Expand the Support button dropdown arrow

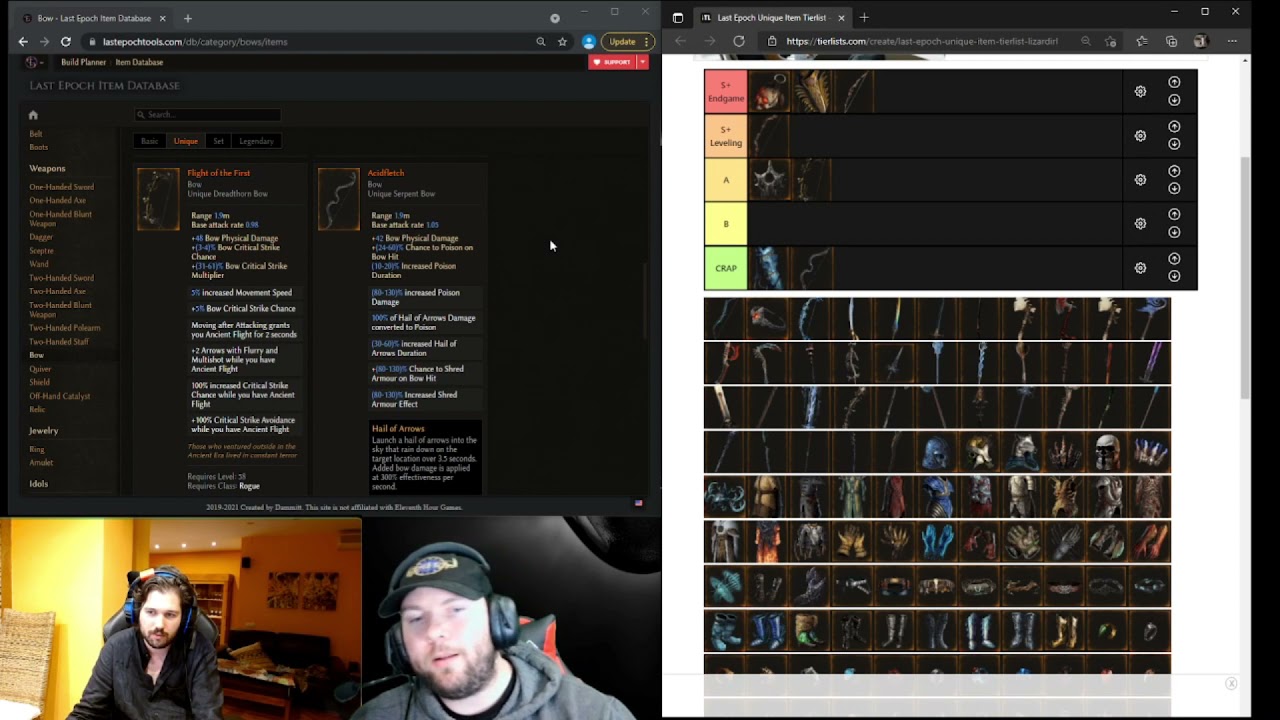(642, 62)
